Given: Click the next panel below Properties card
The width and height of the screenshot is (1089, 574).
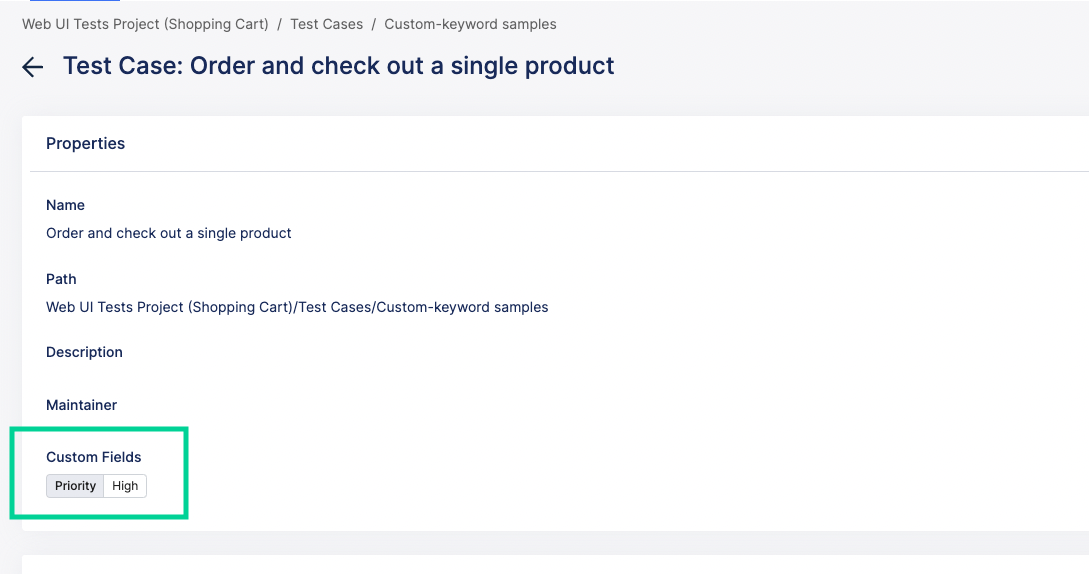Looking at the screenshot, I should (555, 565).
